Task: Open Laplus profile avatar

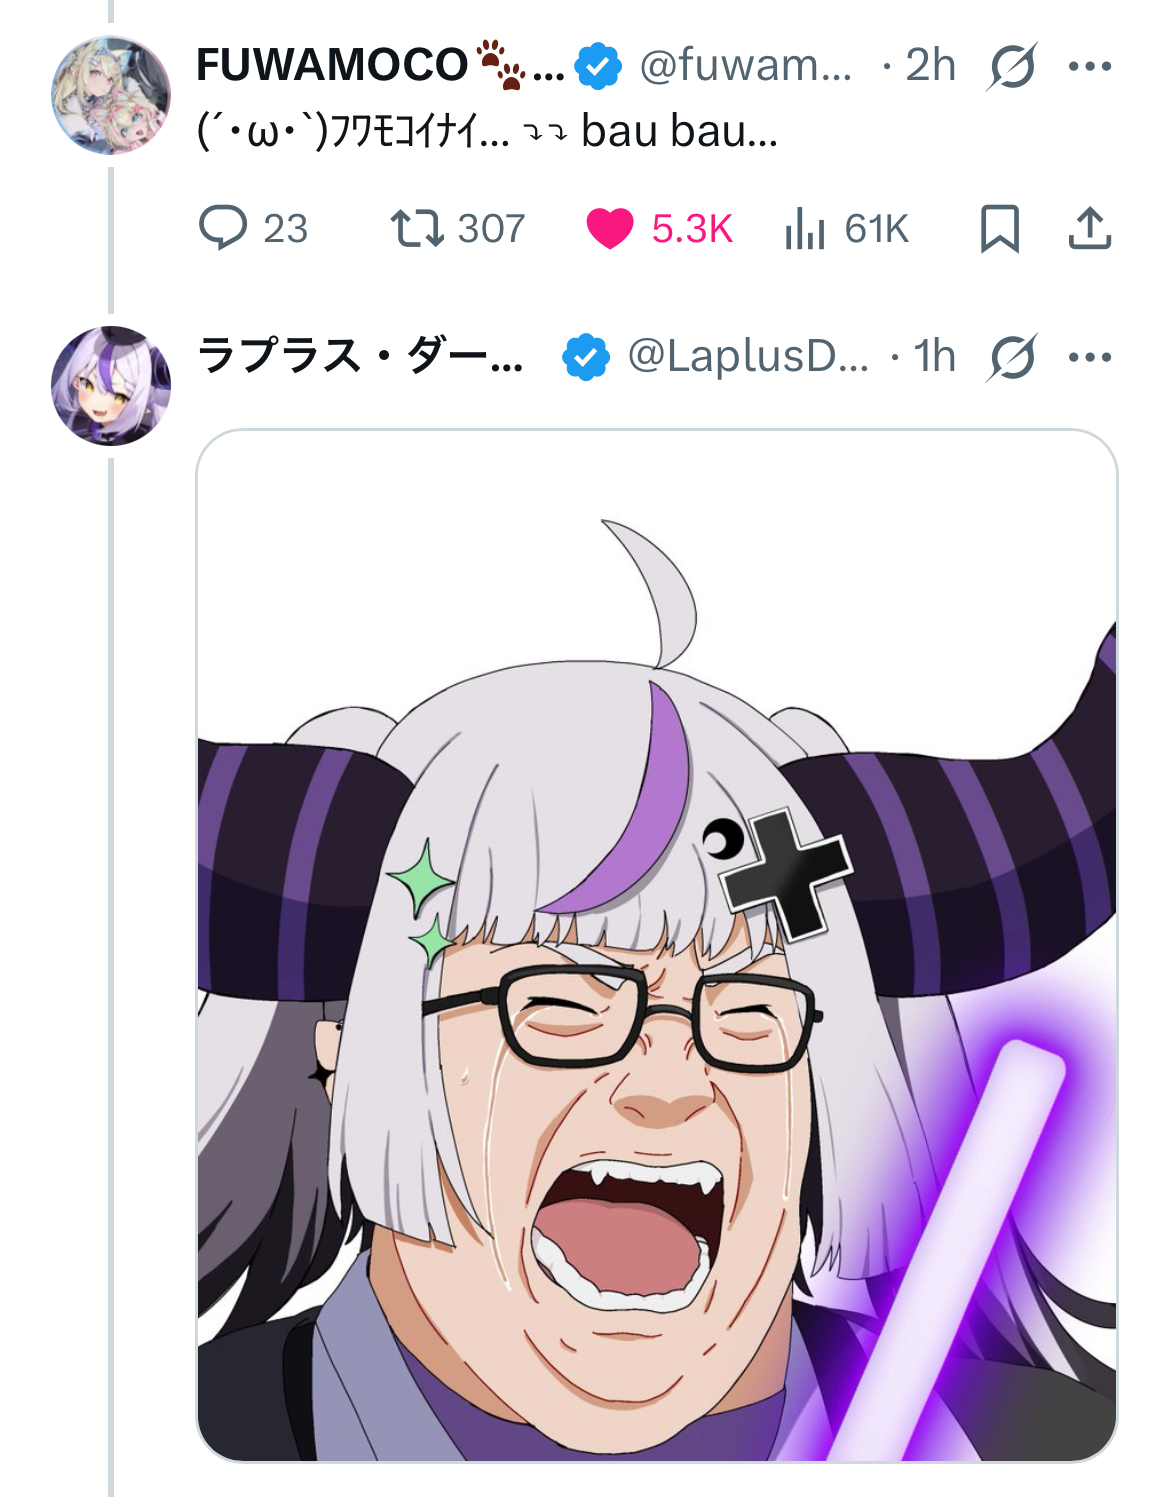Action: pos(111,386)
